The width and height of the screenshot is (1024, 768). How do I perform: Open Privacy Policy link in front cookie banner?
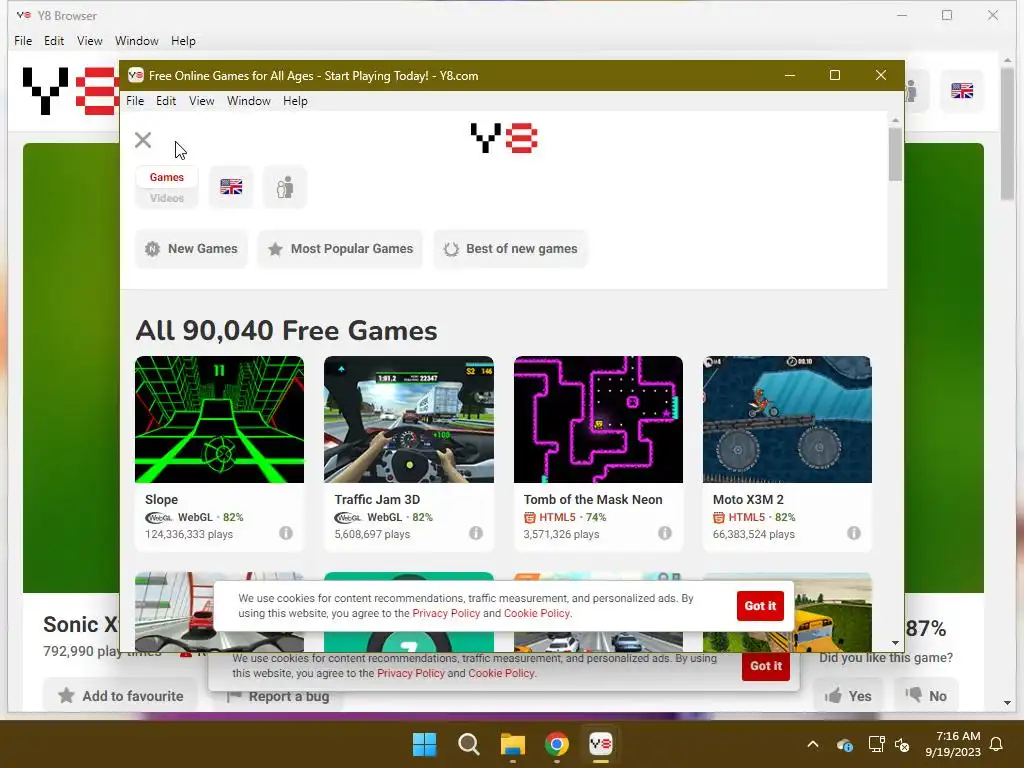click(x=446, y=613)
